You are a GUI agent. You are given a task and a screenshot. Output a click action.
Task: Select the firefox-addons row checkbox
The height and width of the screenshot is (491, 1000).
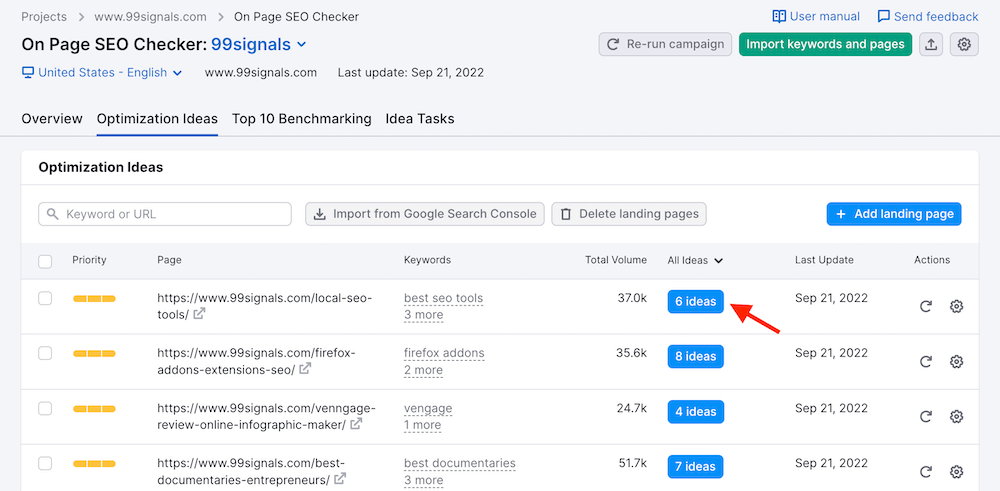coord(45,353)
